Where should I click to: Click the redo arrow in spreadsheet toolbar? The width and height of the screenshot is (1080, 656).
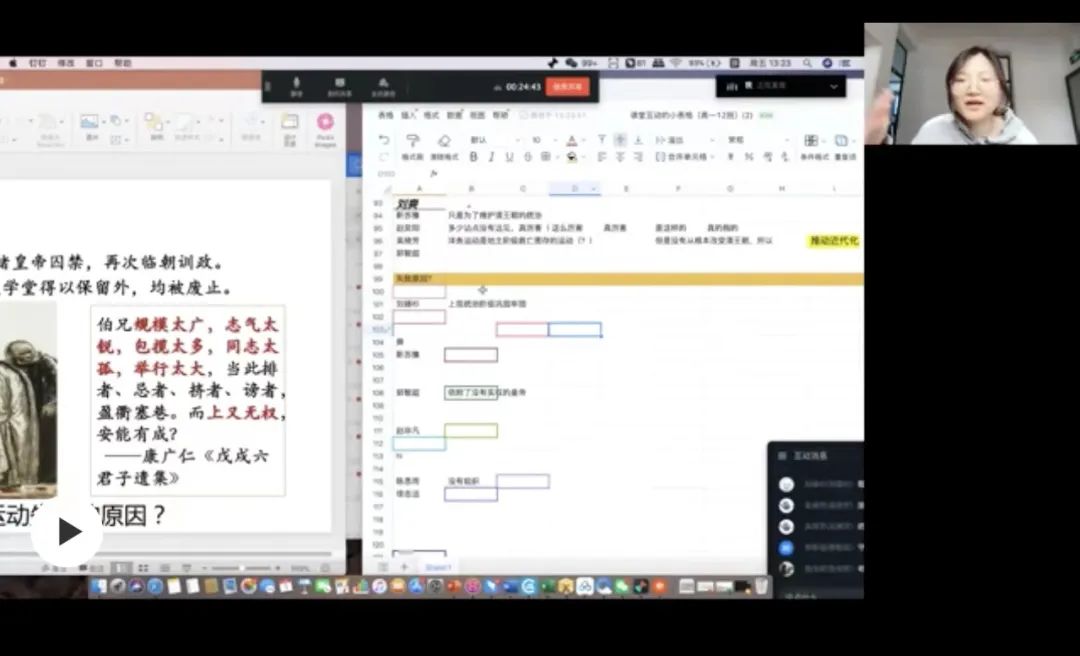click(384, 157)
